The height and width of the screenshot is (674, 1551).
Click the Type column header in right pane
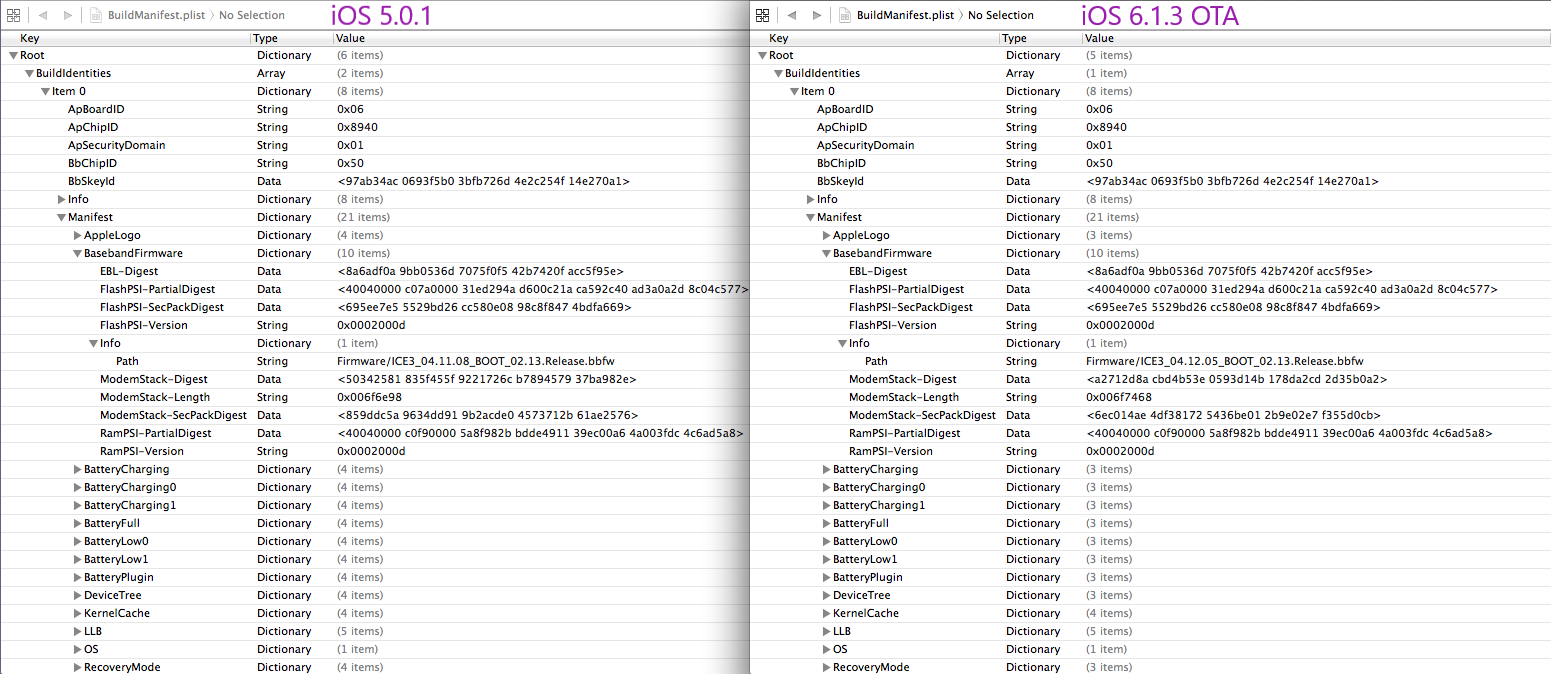coord(1041,38)
